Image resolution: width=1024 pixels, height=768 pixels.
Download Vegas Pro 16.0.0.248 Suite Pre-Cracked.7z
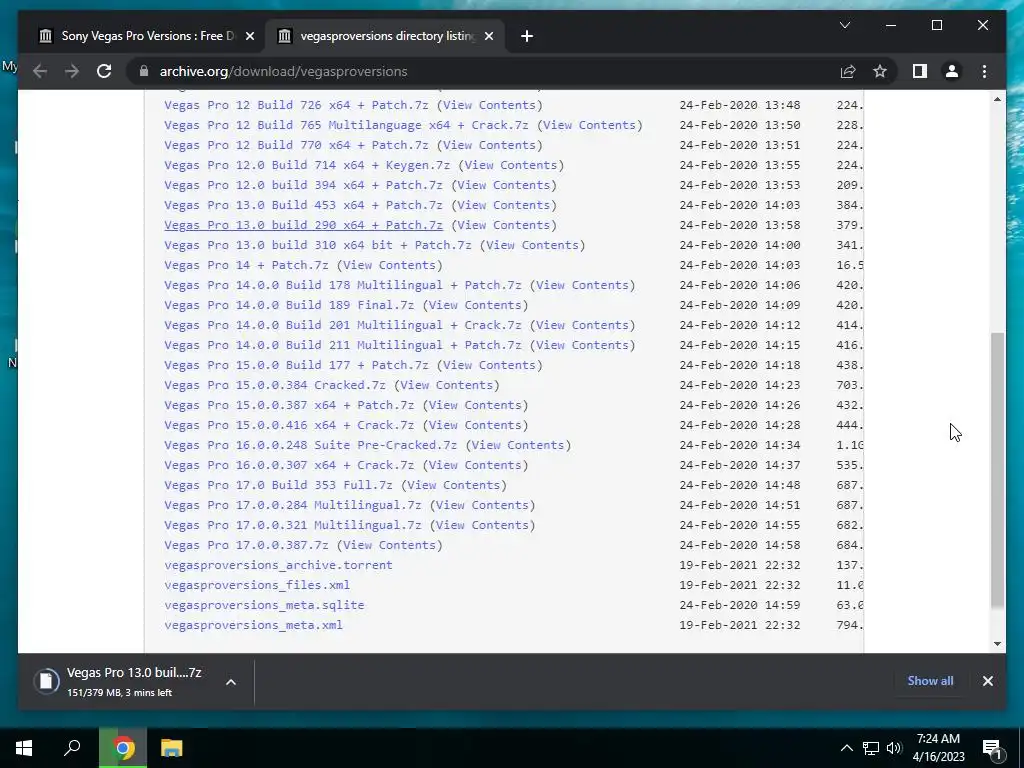pyautogui.click(x=311, y=445)
